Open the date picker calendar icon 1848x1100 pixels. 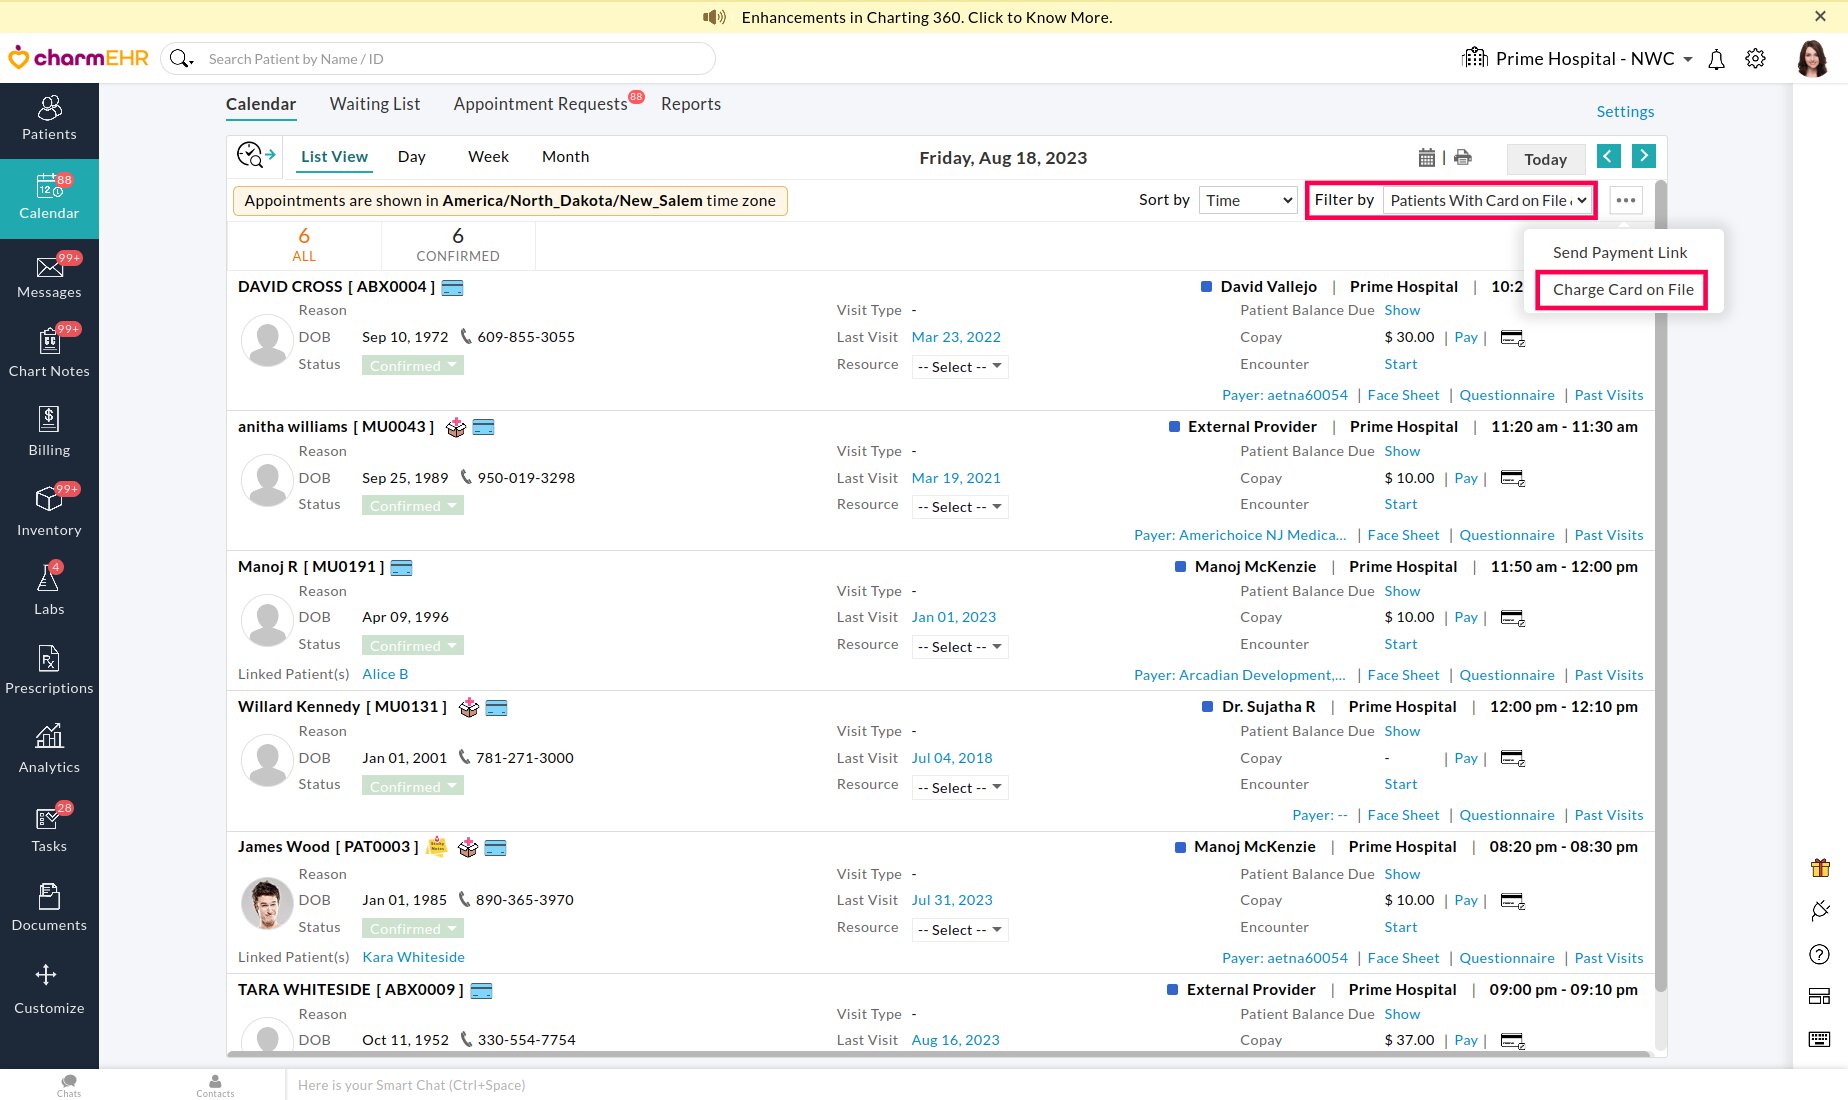coord(1427,158)
